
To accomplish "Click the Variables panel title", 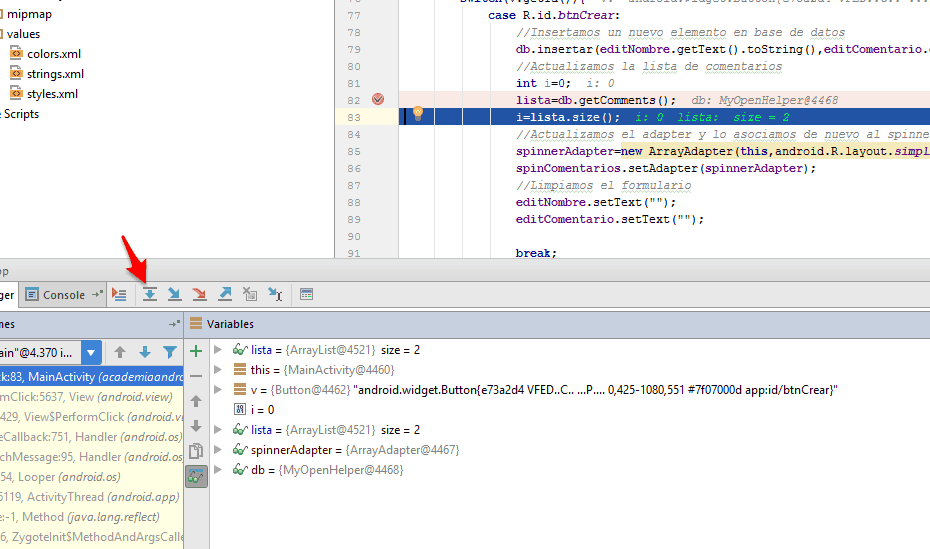I will point(230,324).
